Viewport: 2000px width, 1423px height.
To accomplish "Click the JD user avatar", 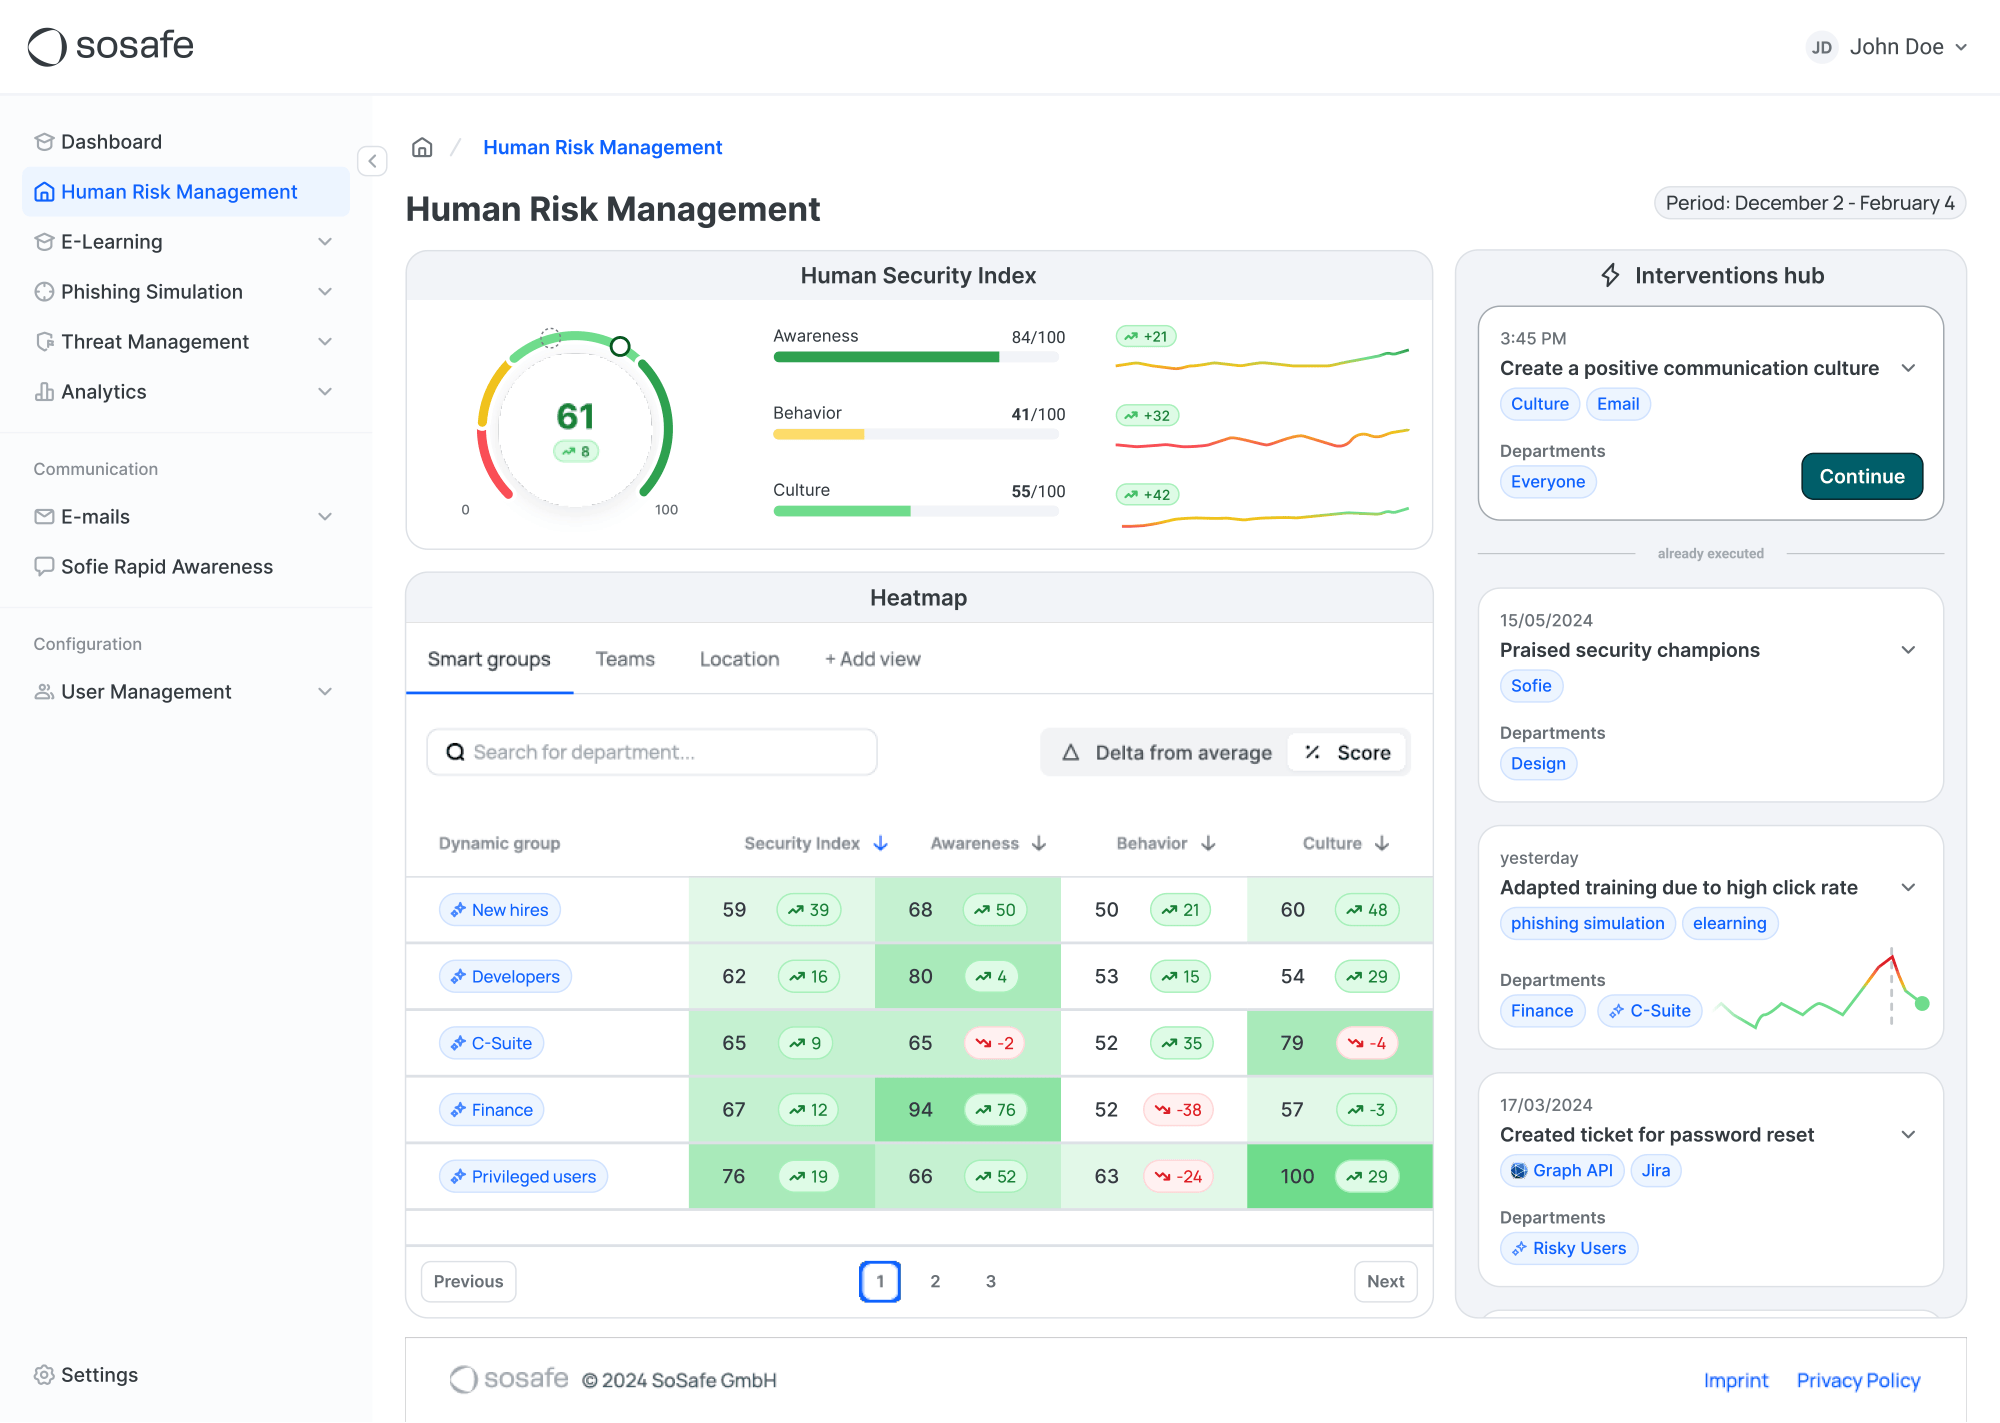I will click(x=1822, y=47).
